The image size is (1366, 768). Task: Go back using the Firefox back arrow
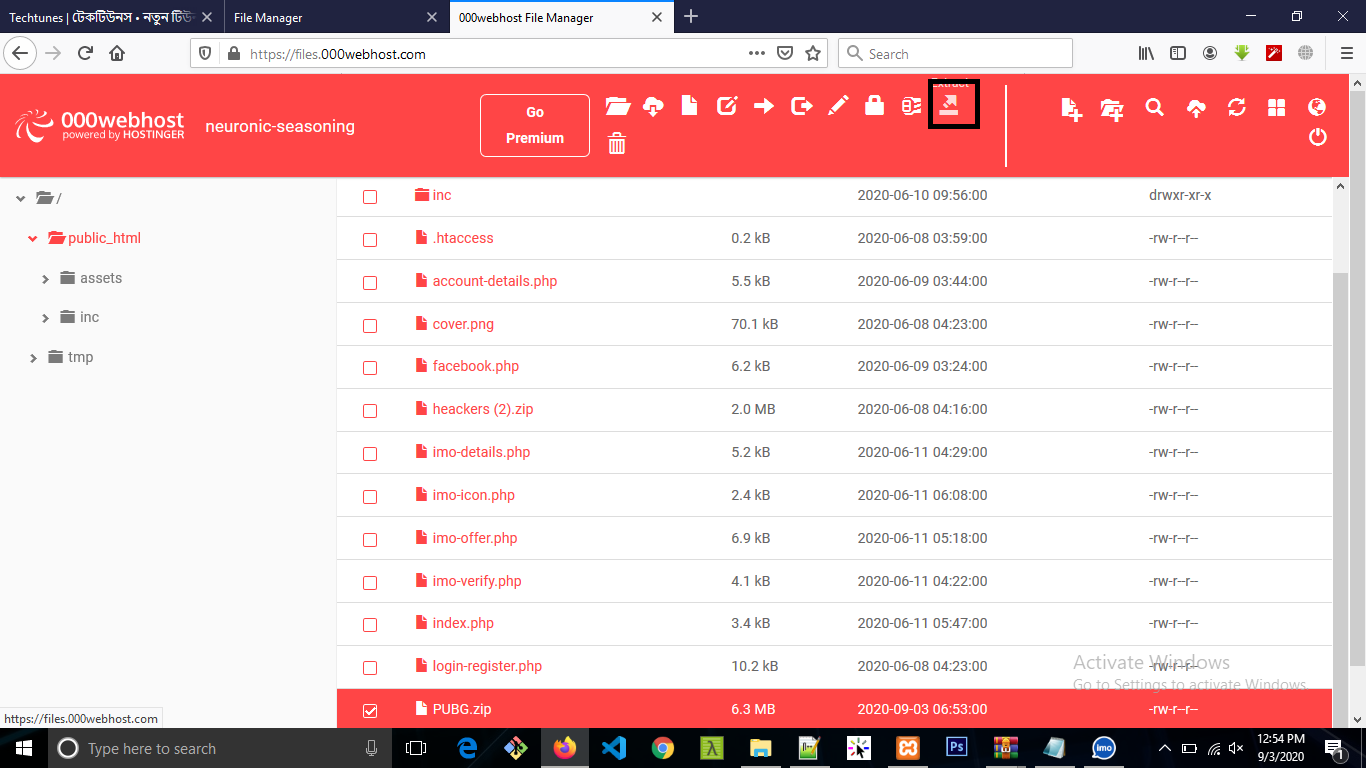(x=22, y=53)
